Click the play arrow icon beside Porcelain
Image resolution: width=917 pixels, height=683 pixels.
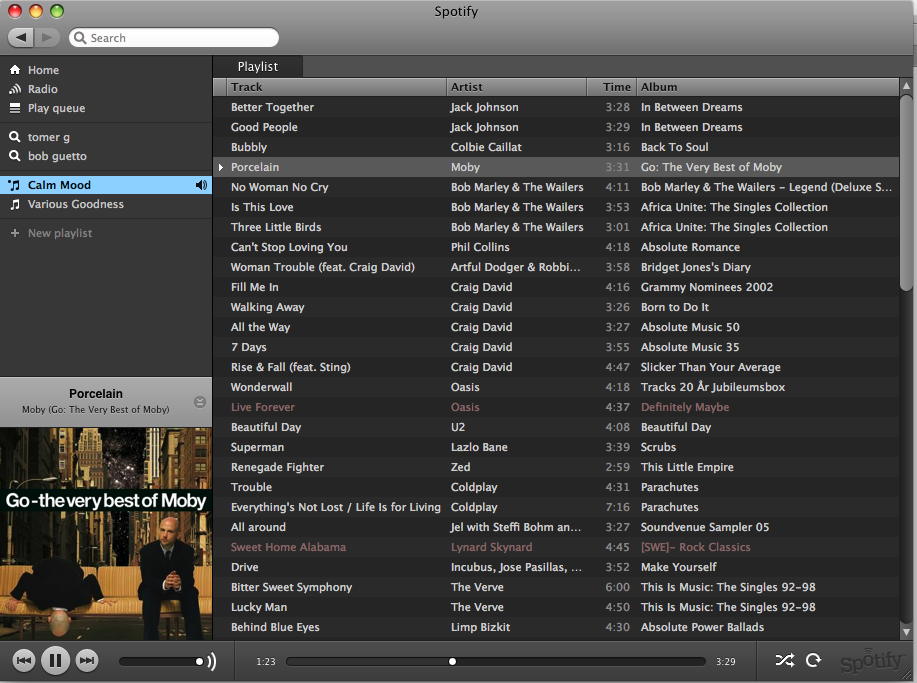(x=220, y=167)
